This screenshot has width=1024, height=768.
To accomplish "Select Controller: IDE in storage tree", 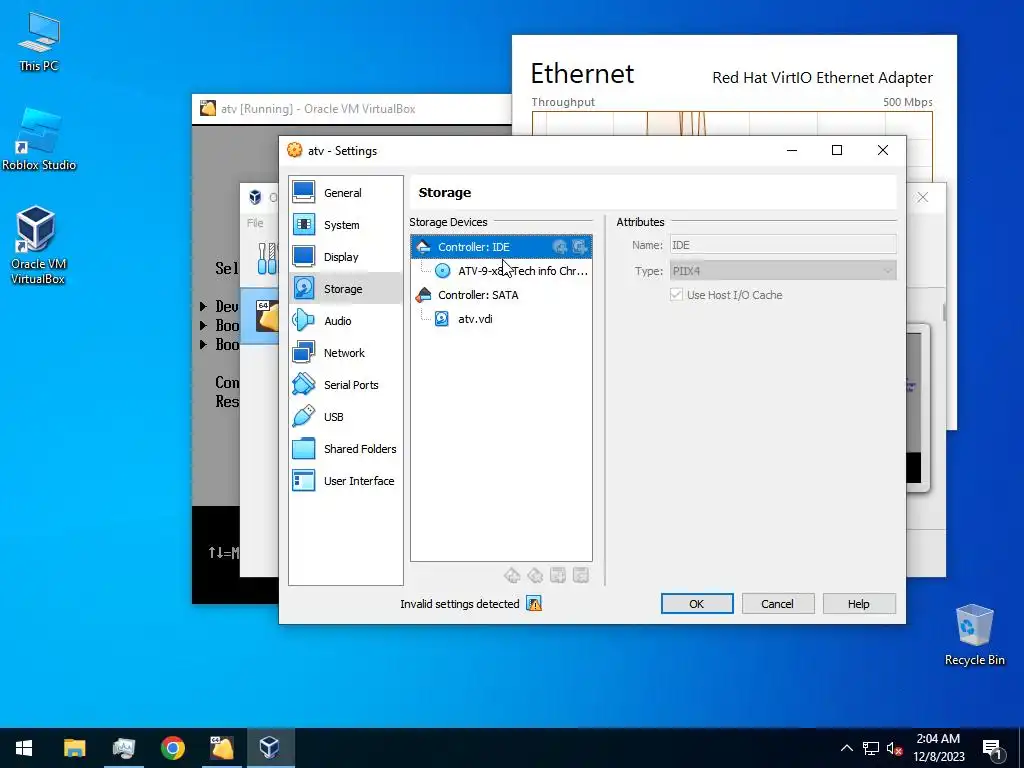I will click(x=501, y=247).
